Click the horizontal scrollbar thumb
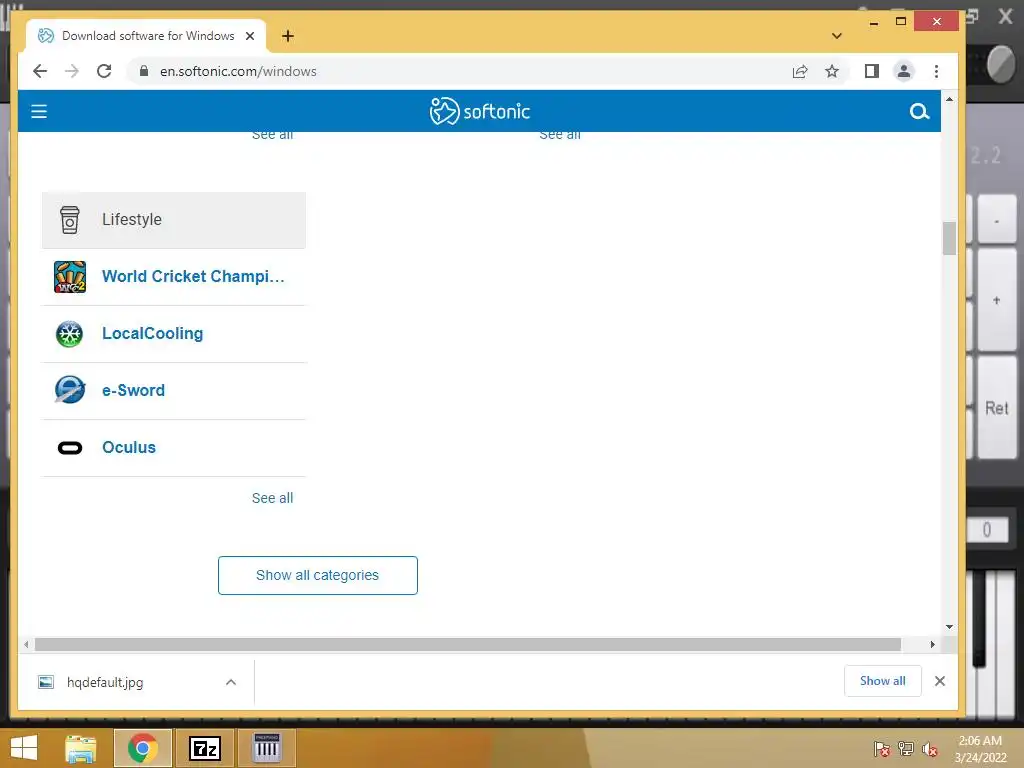This screenshot has width=1024, height=768. click(468, 645)
